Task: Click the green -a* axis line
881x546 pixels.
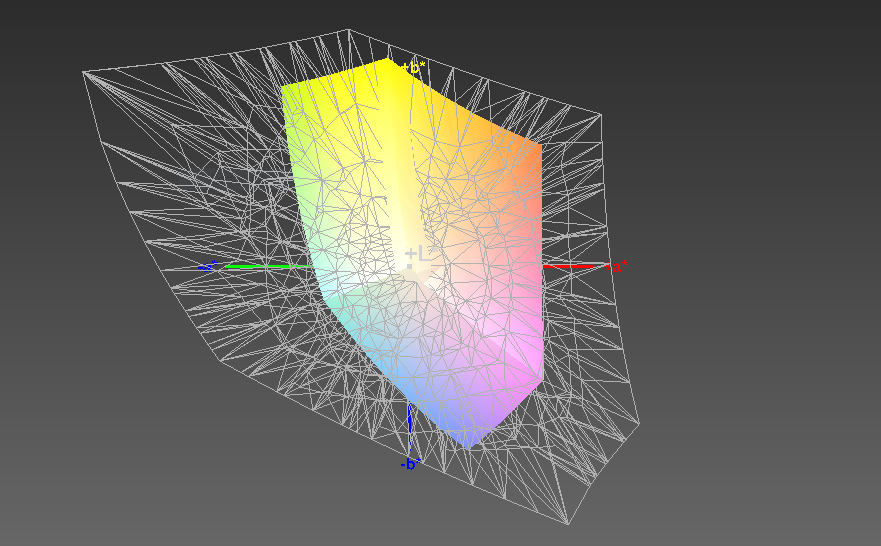Action: 269,266
